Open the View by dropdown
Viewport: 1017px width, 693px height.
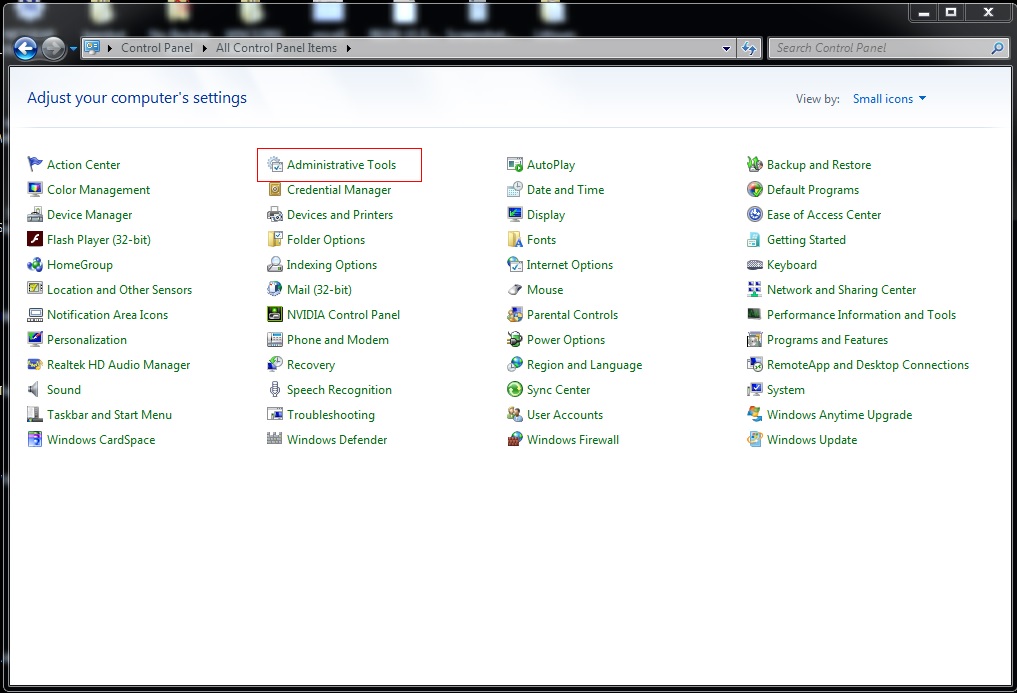pyautogui.click(x=889, y=98)
